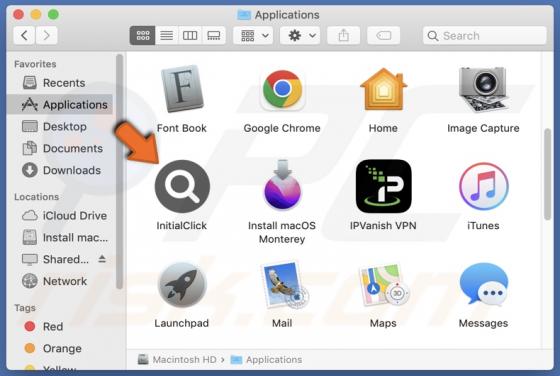The height and width of the screenshot is (376, 560).
Task: Select the IPVanish VPN app icon
Action: tap(384, 186)
